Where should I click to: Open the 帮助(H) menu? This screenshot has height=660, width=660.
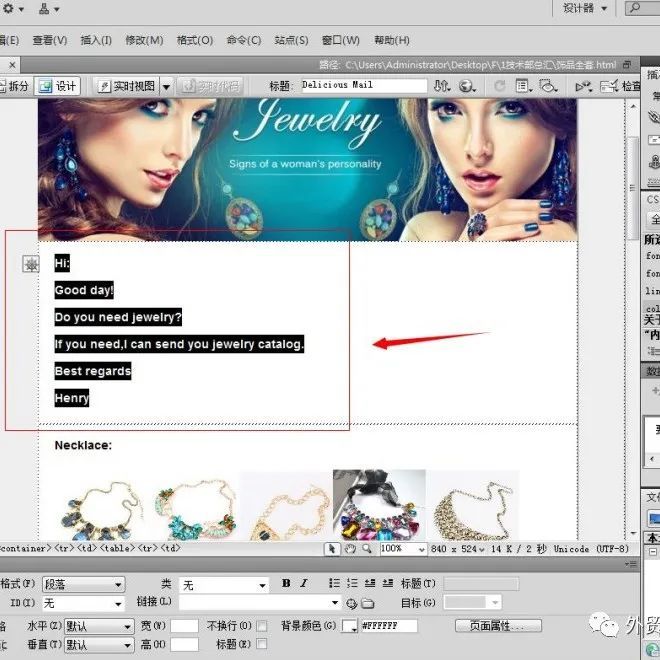pyautogui.click(x=392, y=40)
